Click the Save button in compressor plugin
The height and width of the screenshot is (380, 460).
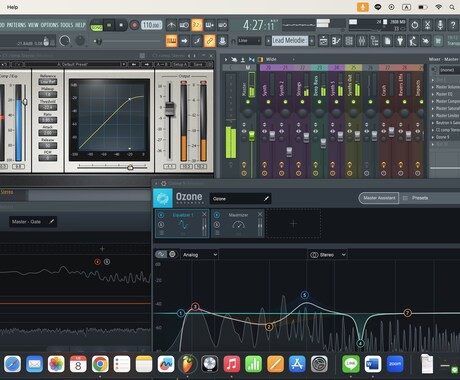coord(198,64)
